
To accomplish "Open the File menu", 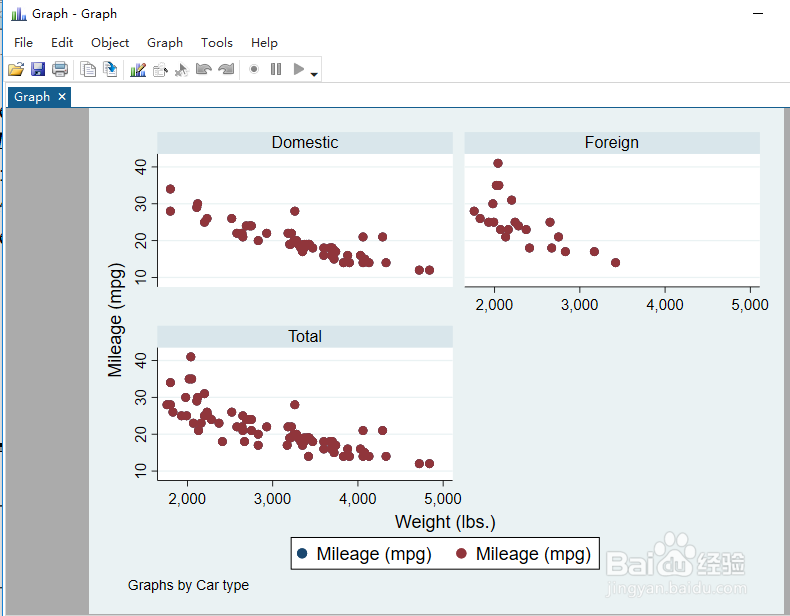I will [x=23, y=42].
